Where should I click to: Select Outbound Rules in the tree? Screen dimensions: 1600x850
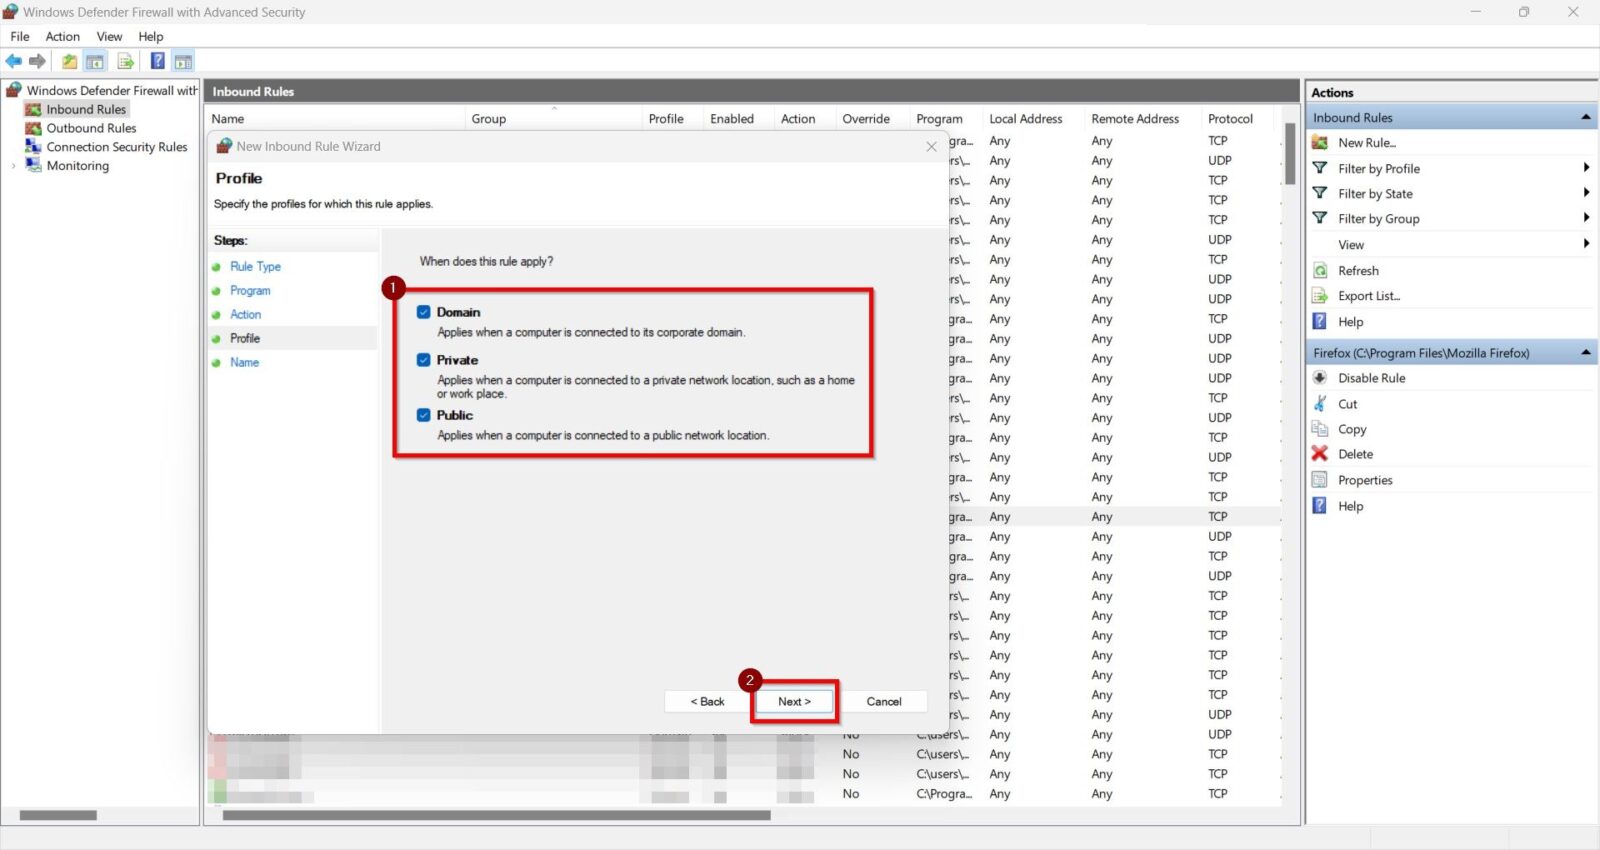[x=91, y=128]
